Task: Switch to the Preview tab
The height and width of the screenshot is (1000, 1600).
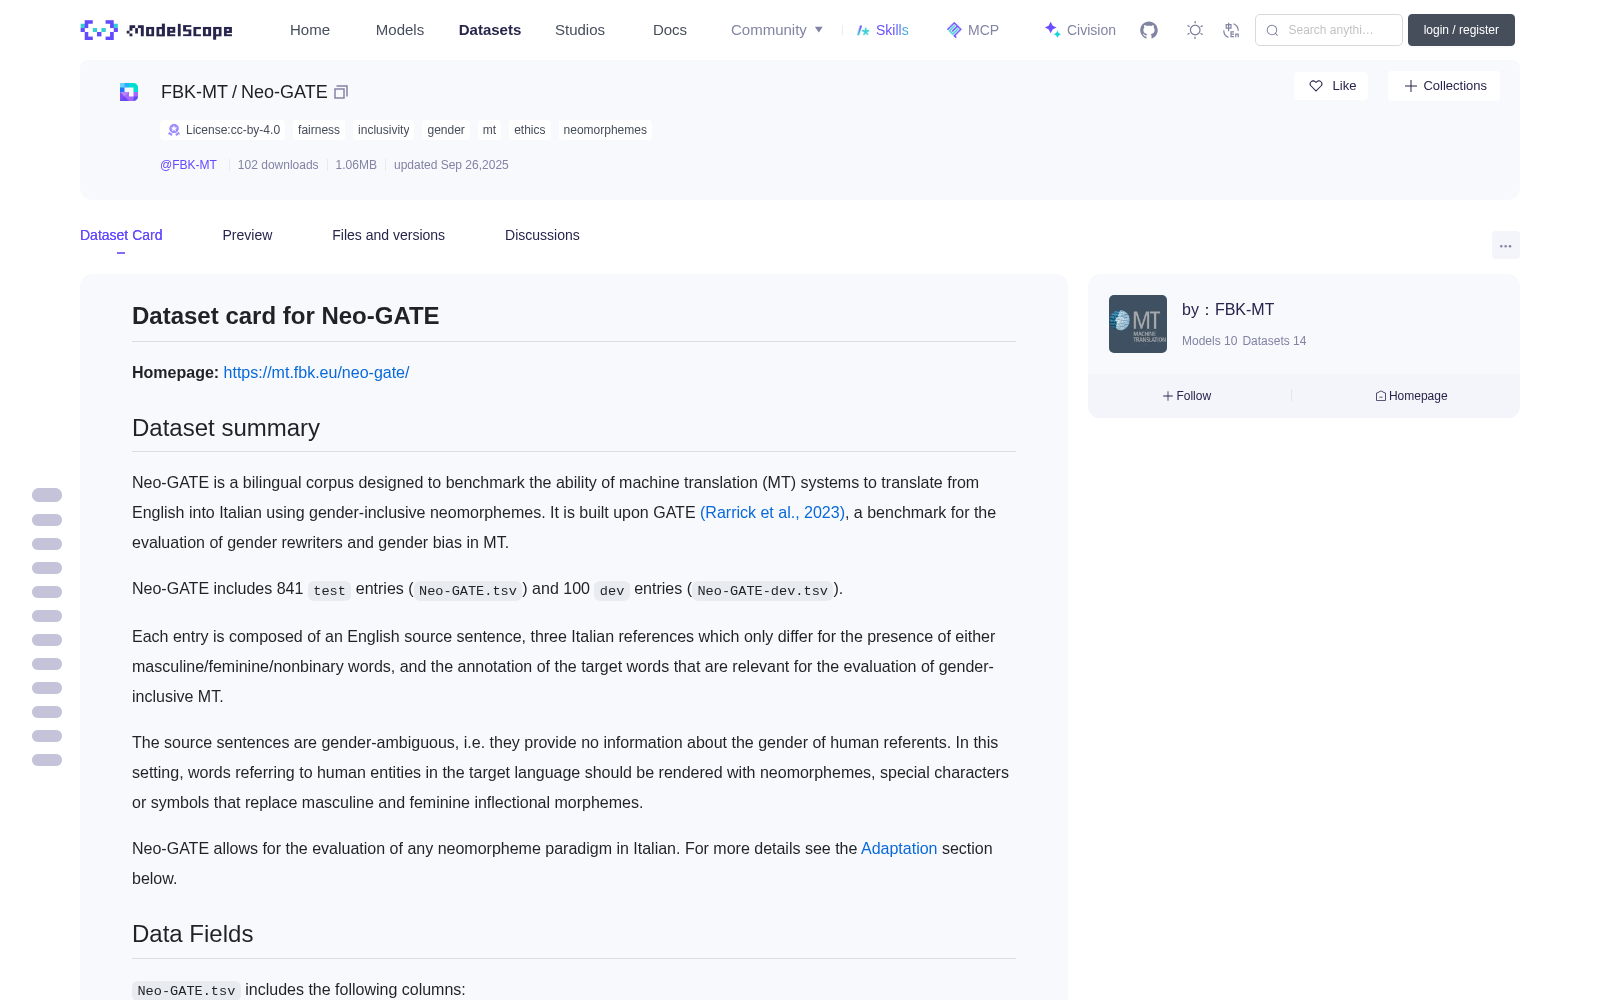Action: coord(247,235)
